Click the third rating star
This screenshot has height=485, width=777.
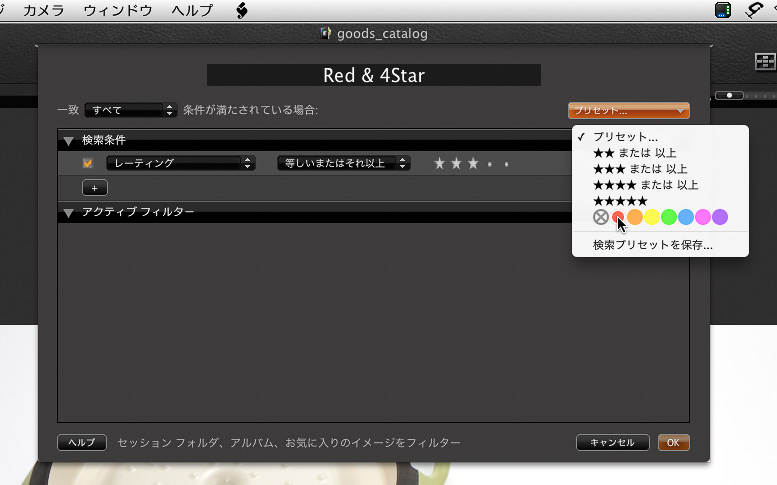(473, 163)
